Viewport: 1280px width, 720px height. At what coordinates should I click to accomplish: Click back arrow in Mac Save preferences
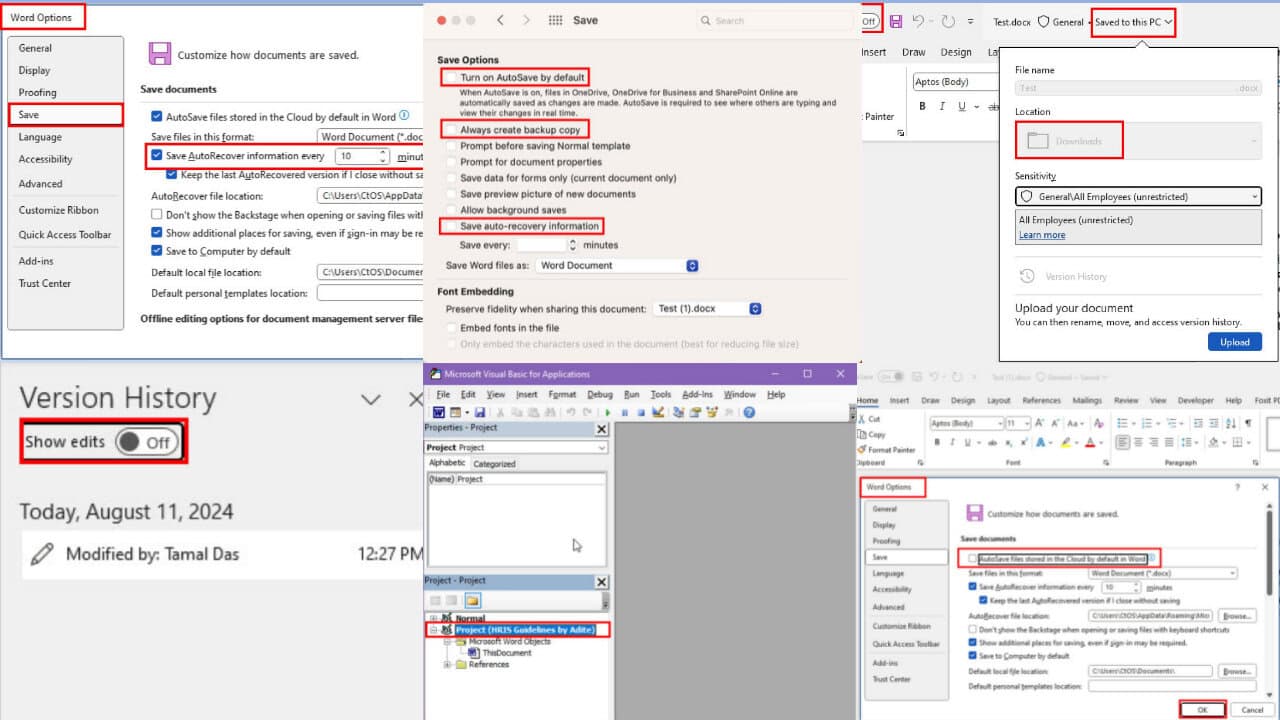[x=500, y=20]
